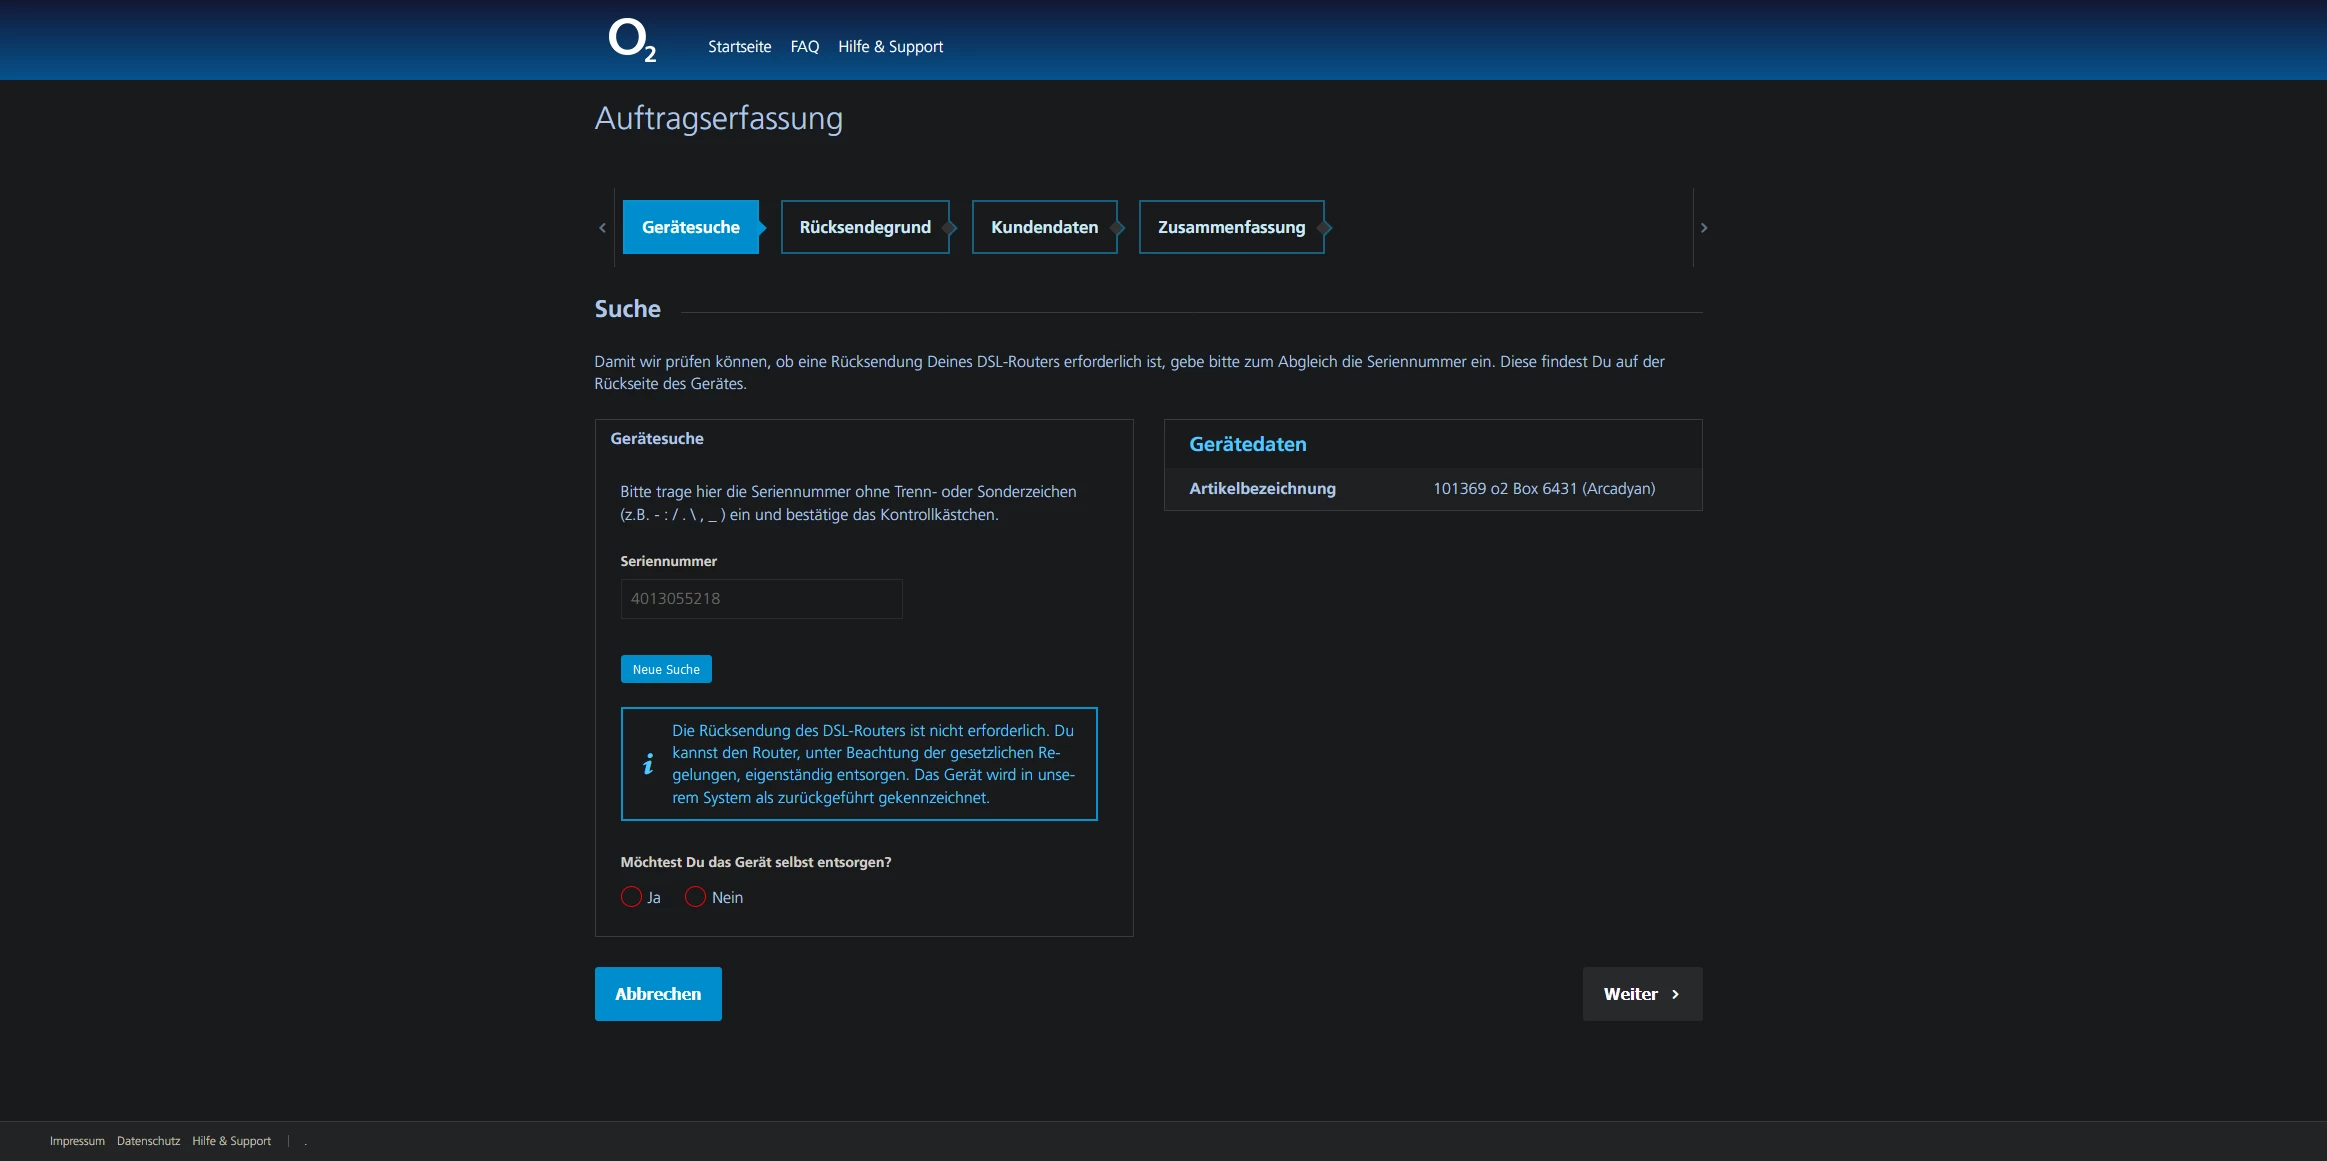
Task: Open Hilfe & Support in header
Action: pyautogui.click(x=890, y=47)
